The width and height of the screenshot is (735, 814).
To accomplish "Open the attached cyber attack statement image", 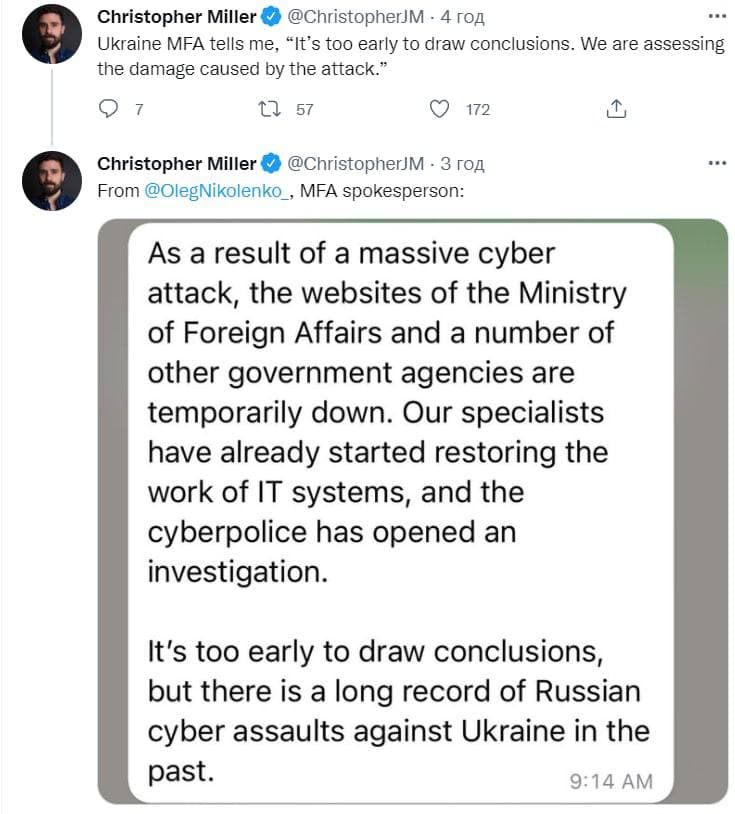I will point(412,510).
